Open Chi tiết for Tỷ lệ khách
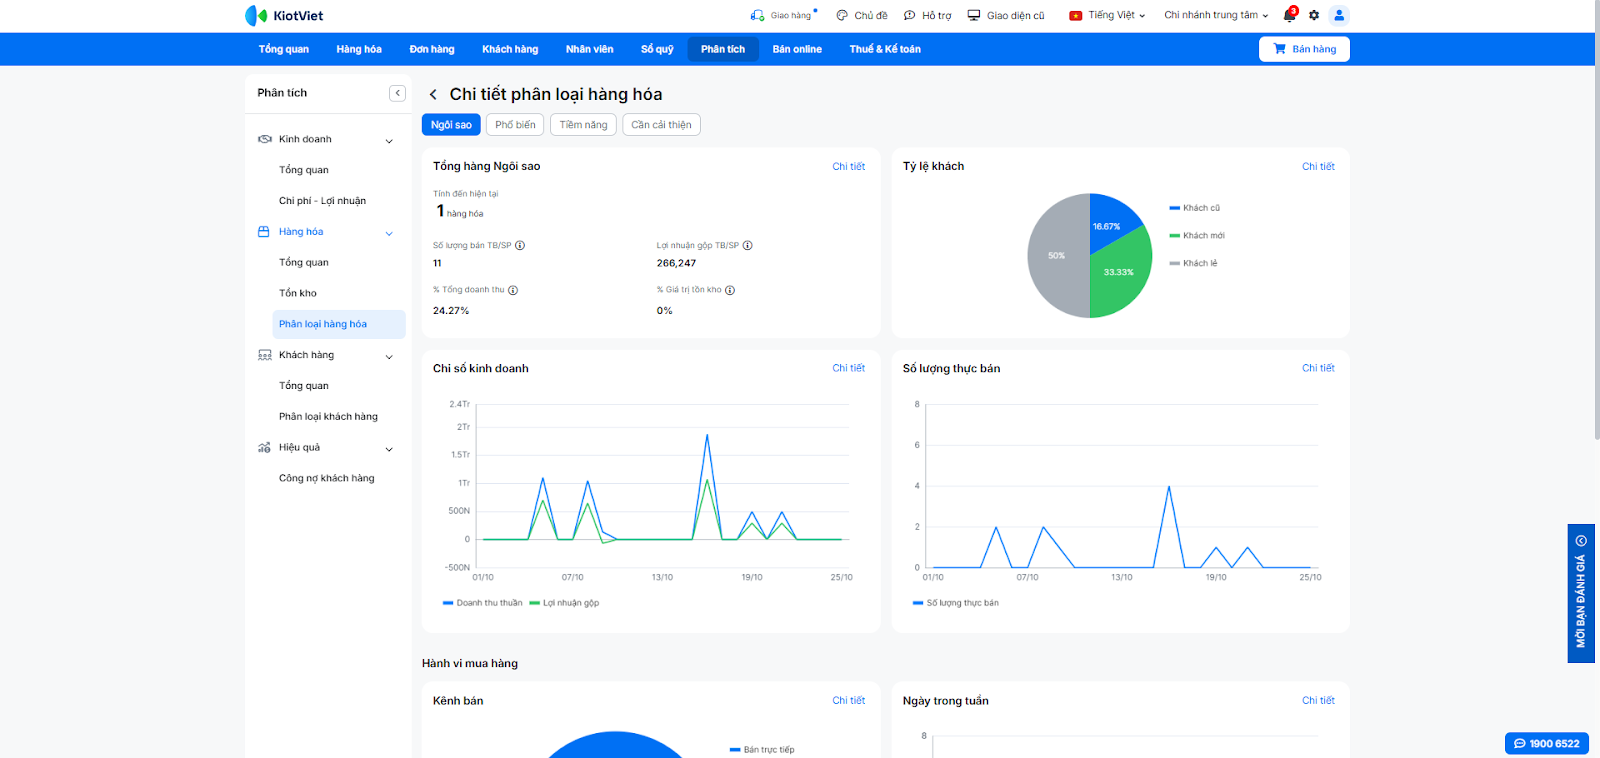 tap(1318, 167)
